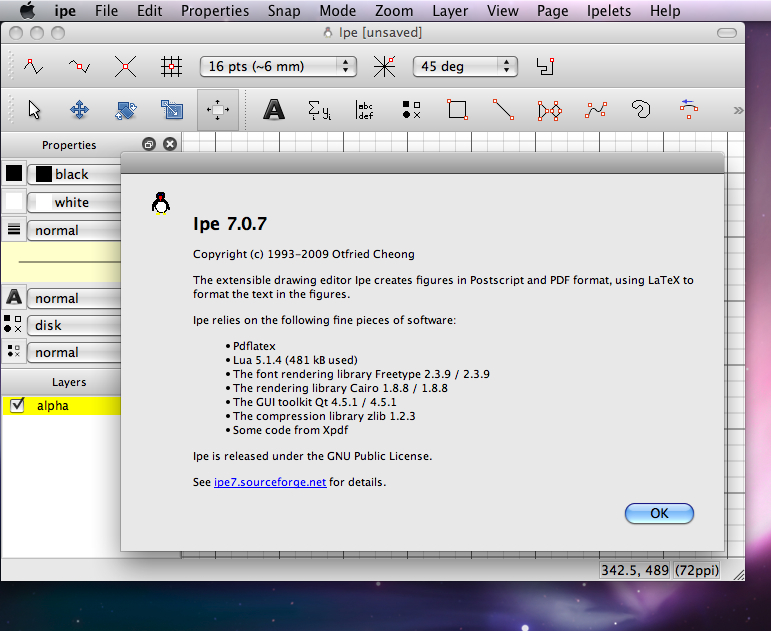The image size is (771, 631).
Task: Click the black stroke color swatch
Action: 14,173
